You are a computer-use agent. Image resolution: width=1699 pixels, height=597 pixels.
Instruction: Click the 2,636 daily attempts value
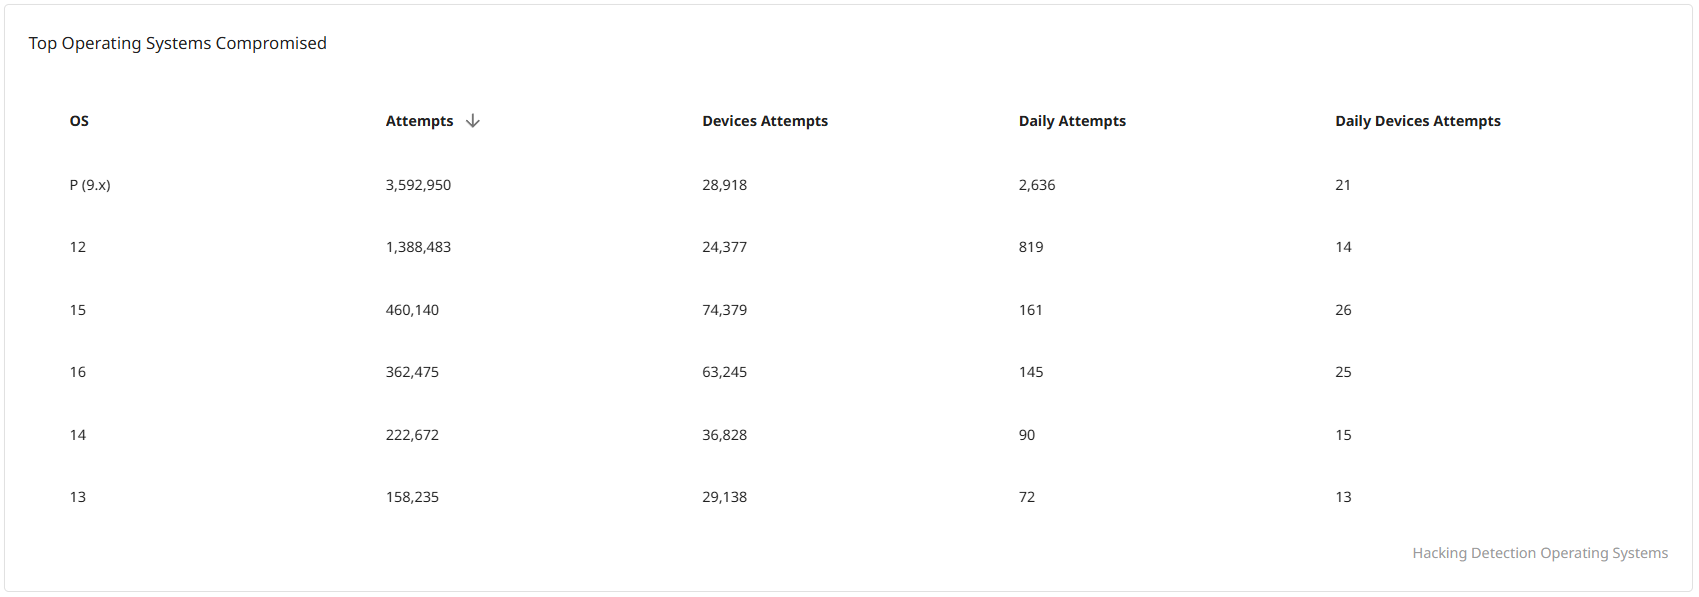[x=1036, y=185]
